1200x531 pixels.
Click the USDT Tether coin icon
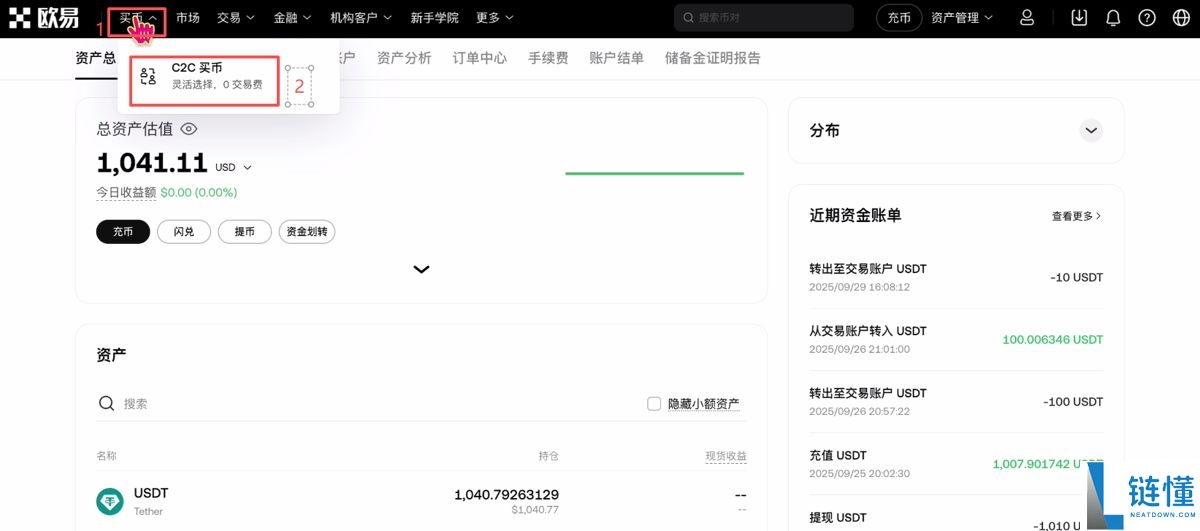tap(109, 502)
